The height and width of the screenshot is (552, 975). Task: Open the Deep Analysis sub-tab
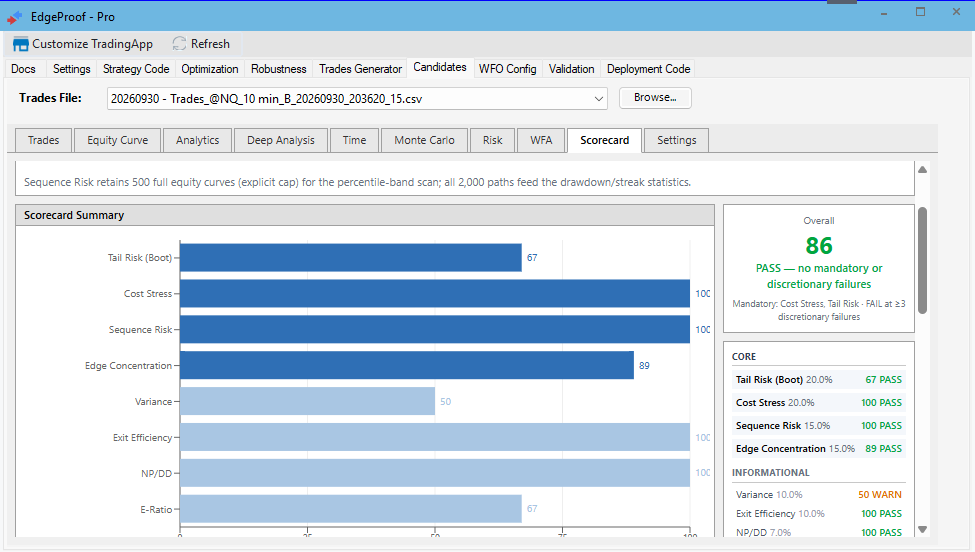(281, 140)
